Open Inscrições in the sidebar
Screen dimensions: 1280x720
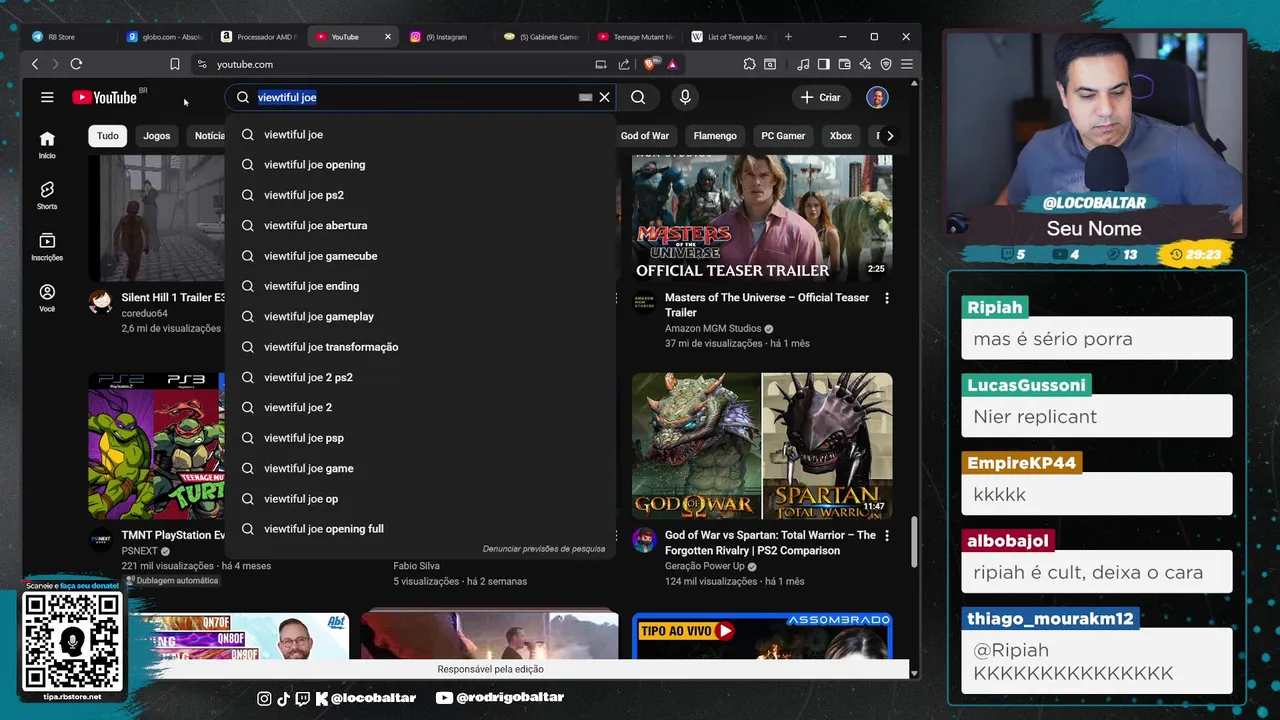47,247
